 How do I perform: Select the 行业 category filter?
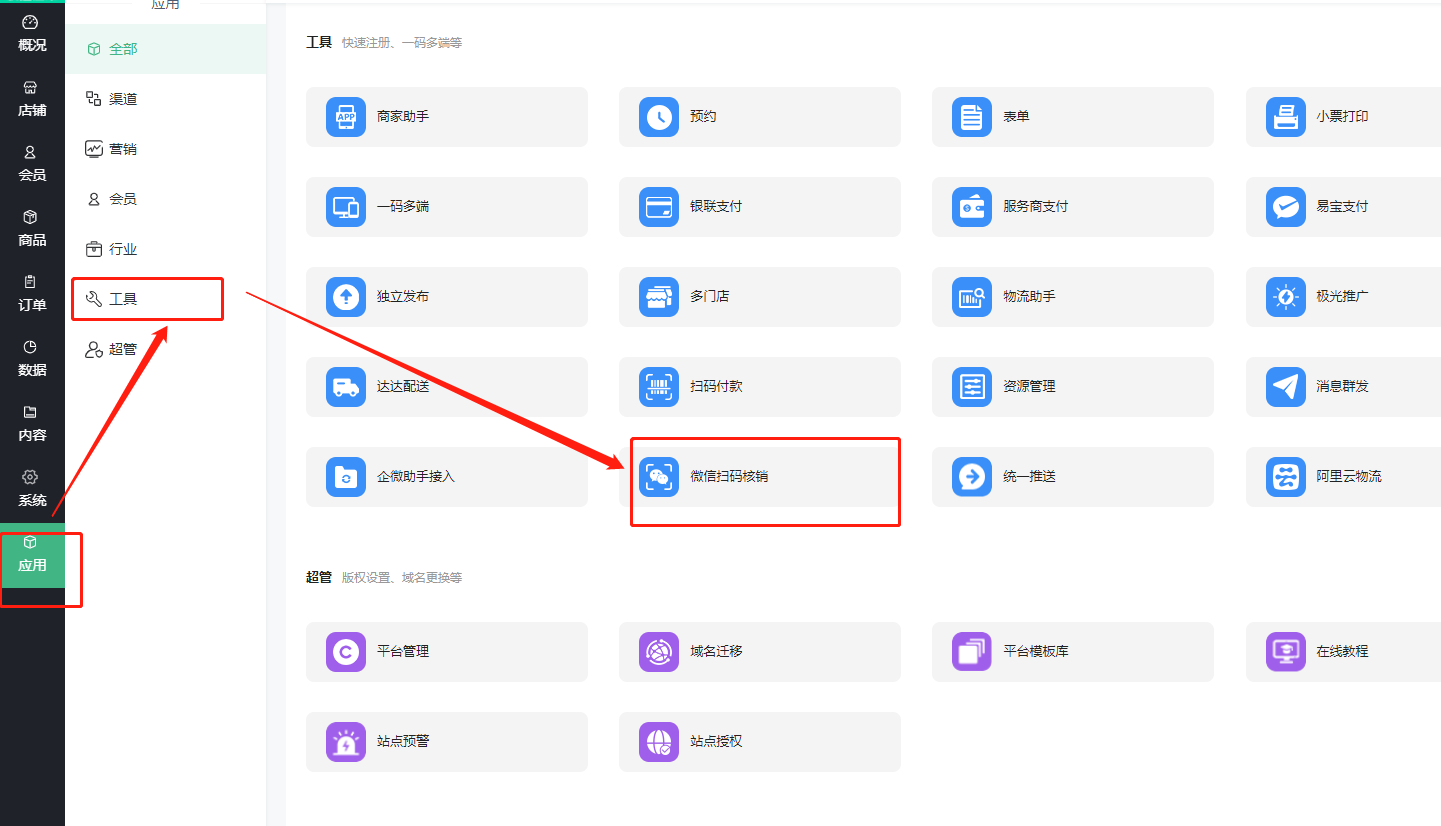coord(166,249)
